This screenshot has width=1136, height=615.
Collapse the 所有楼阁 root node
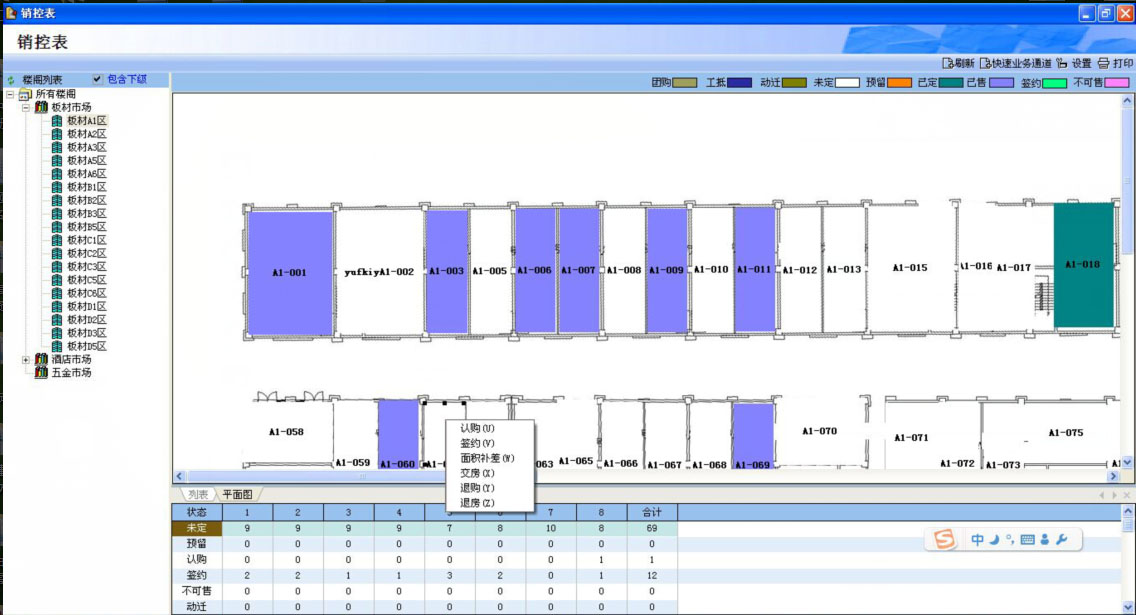[x=10, y=94]
